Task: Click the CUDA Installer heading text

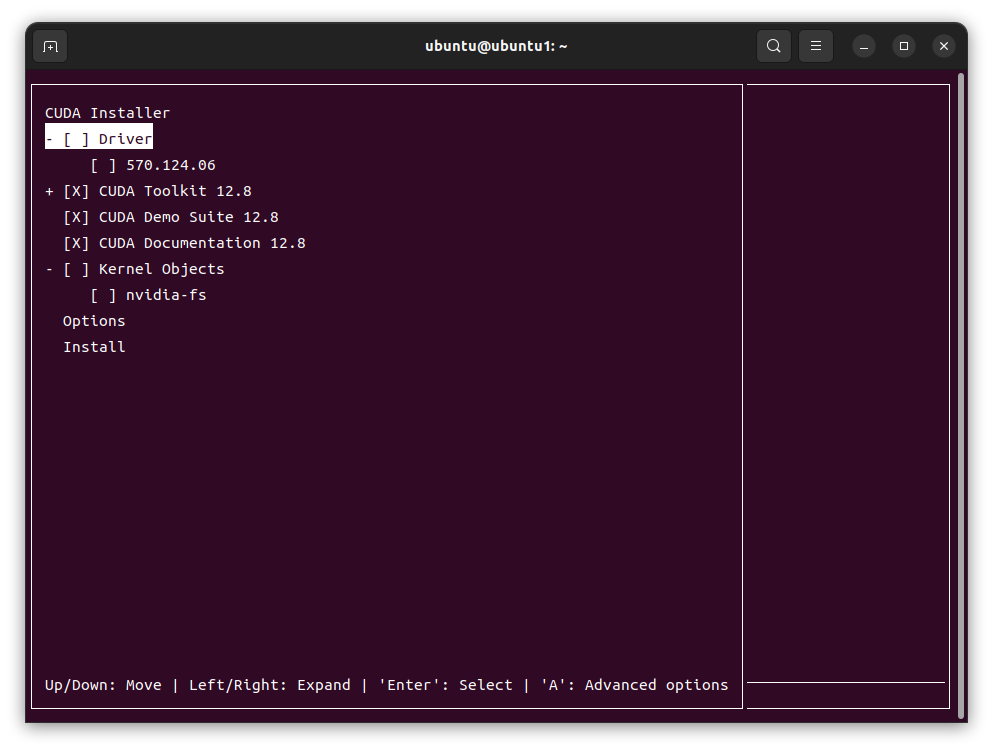Action: point(108,113)
